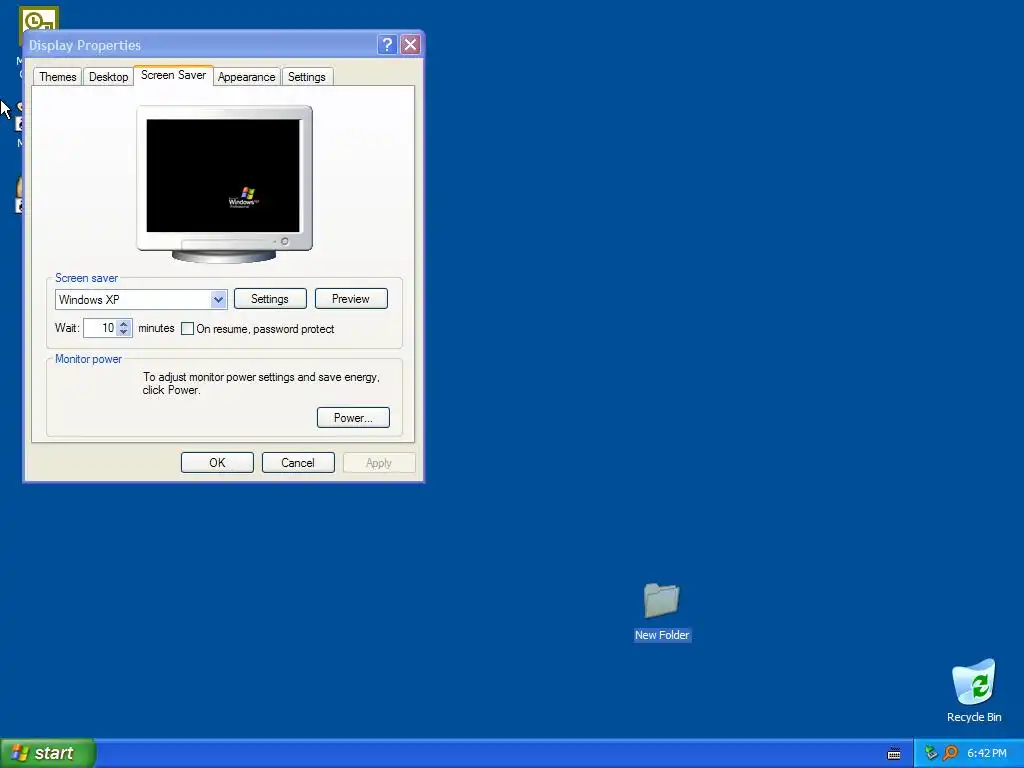This screenshot has width=1024, height=768.
Task: Switch to the Themes tab
Action: point(57,76)
